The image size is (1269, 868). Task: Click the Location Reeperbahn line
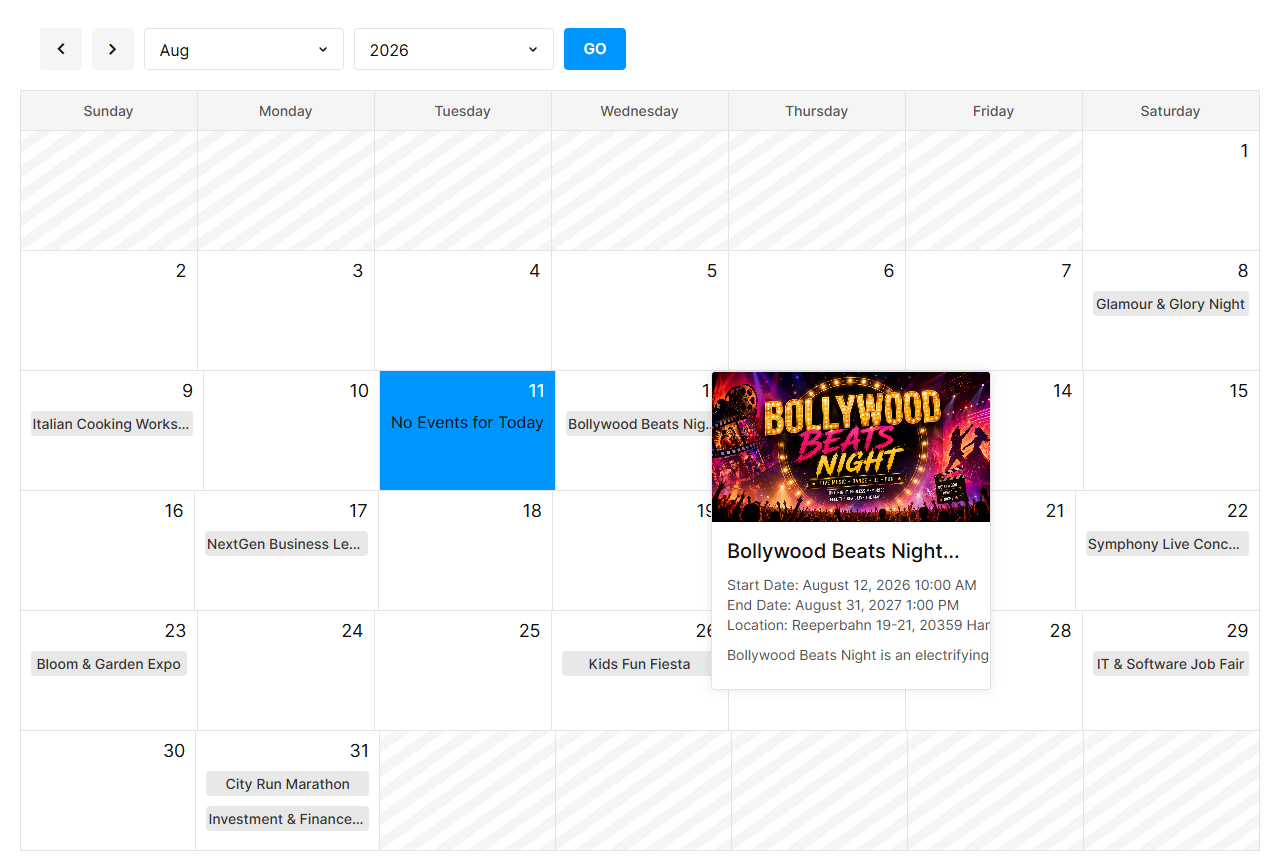[858, 625]
